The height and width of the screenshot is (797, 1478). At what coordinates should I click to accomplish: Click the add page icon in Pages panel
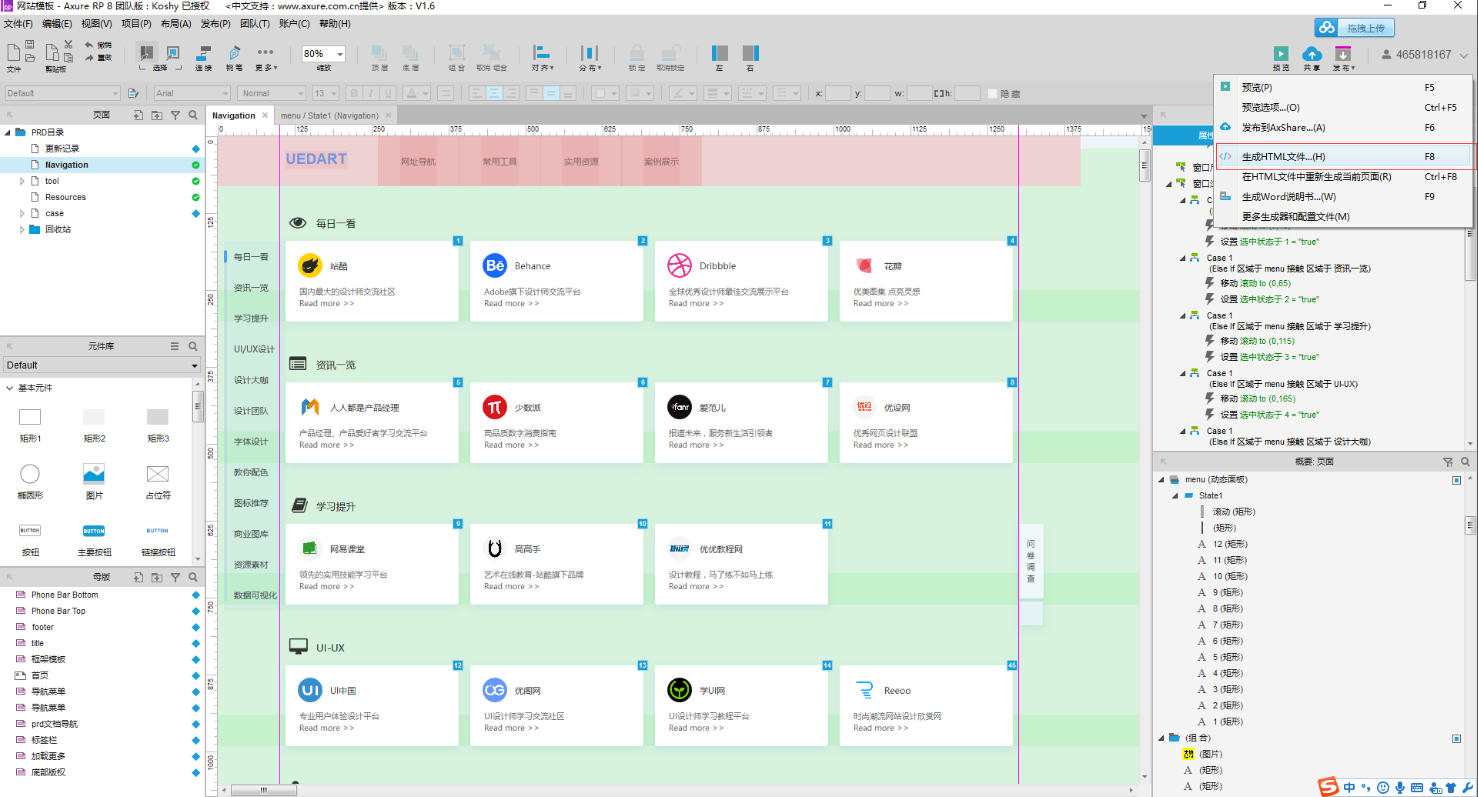click(138, 115)
